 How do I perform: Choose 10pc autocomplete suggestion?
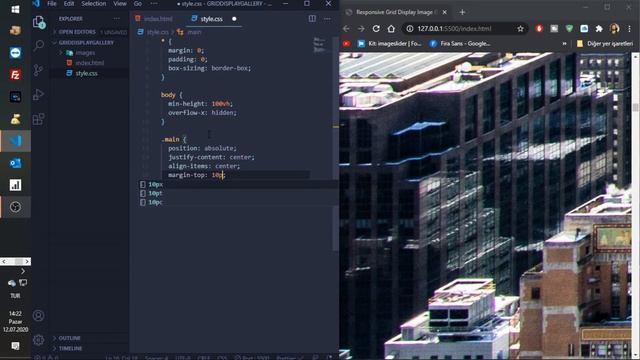(155, 202)
